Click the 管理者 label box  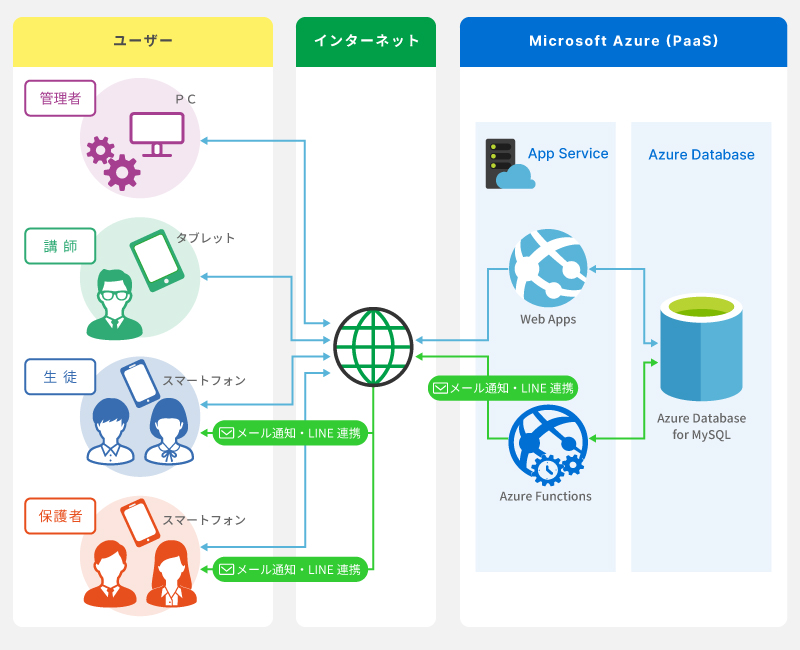(60, 98)
